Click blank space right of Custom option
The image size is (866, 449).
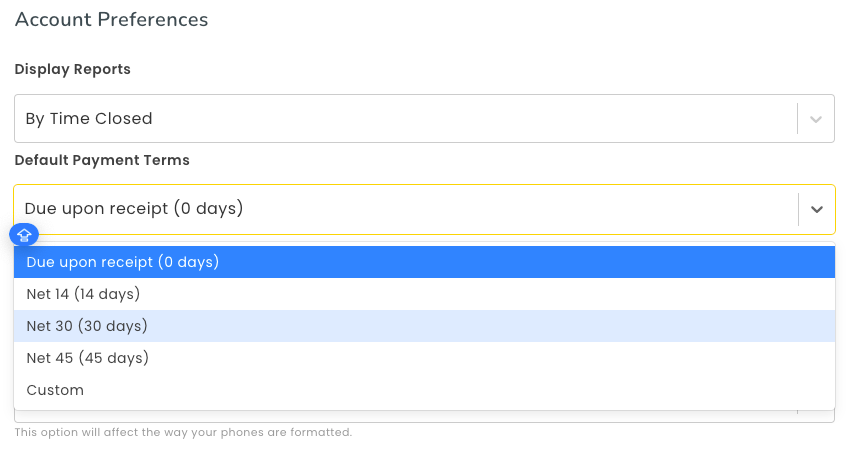click(x=458, y=390)
